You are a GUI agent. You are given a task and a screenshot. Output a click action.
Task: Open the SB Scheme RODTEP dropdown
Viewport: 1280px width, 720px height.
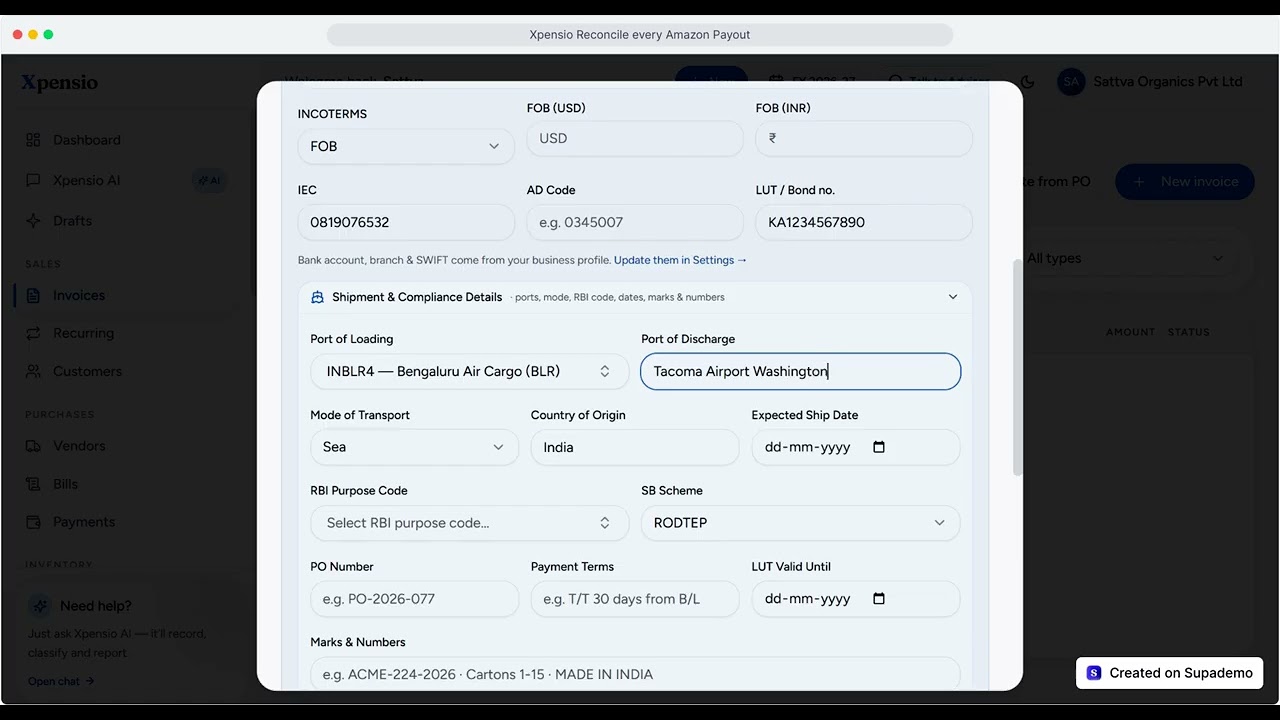pyautogui.click(x=801, y=523)
